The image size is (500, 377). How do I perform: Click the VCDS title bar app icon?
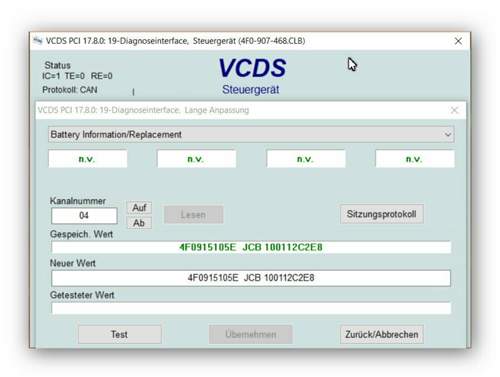point(38,41)
